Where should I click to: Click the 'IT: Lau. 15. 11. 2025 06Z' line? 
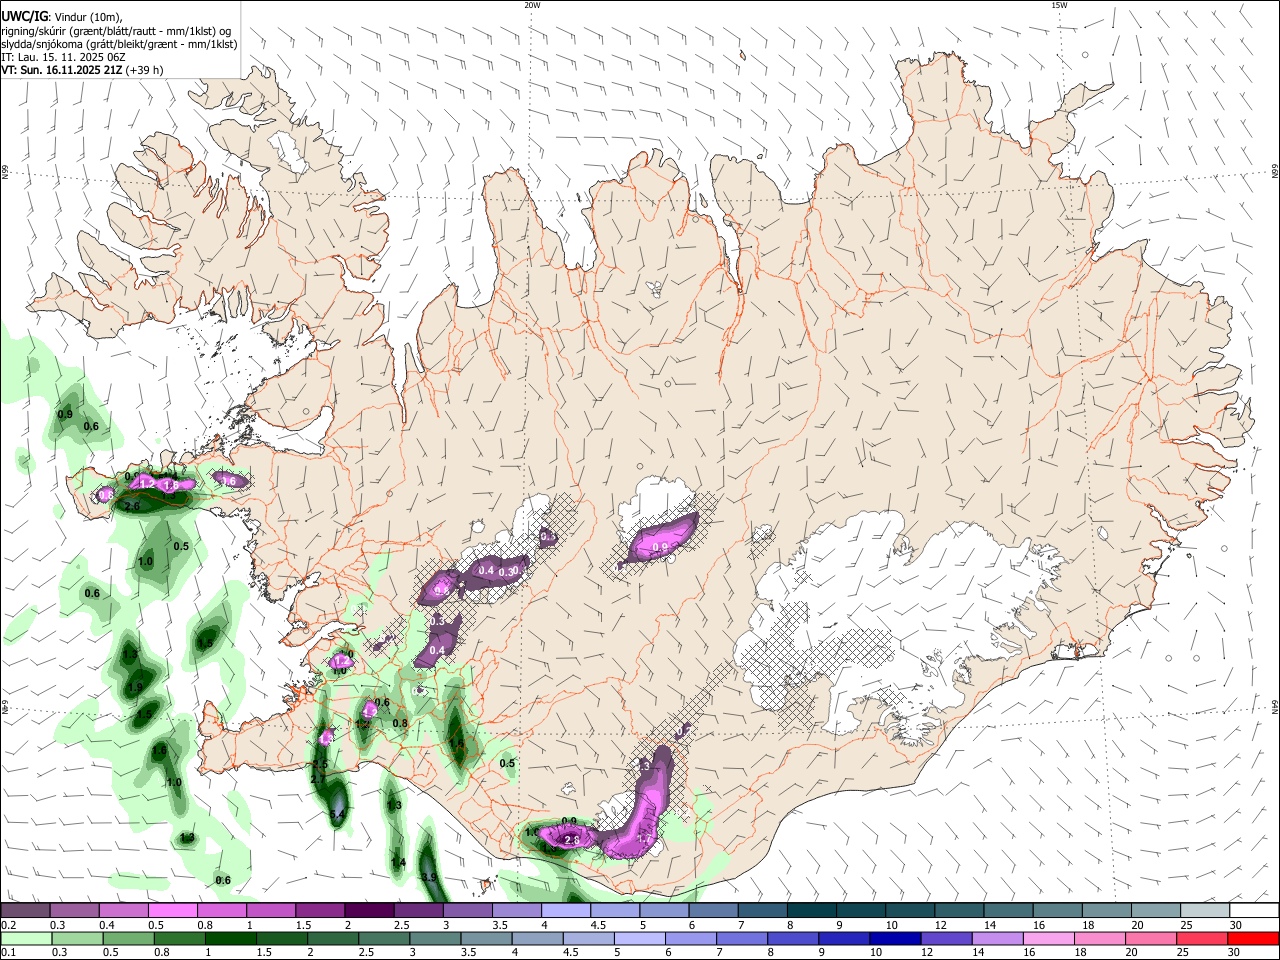(x=63, y=57)
